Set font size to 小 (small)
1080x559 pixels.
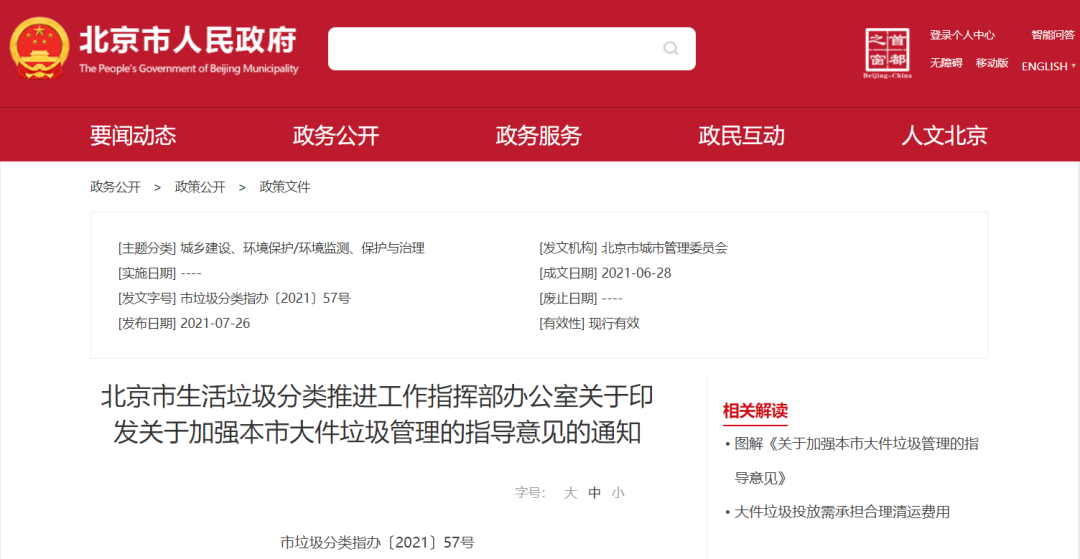pos(618,493)
